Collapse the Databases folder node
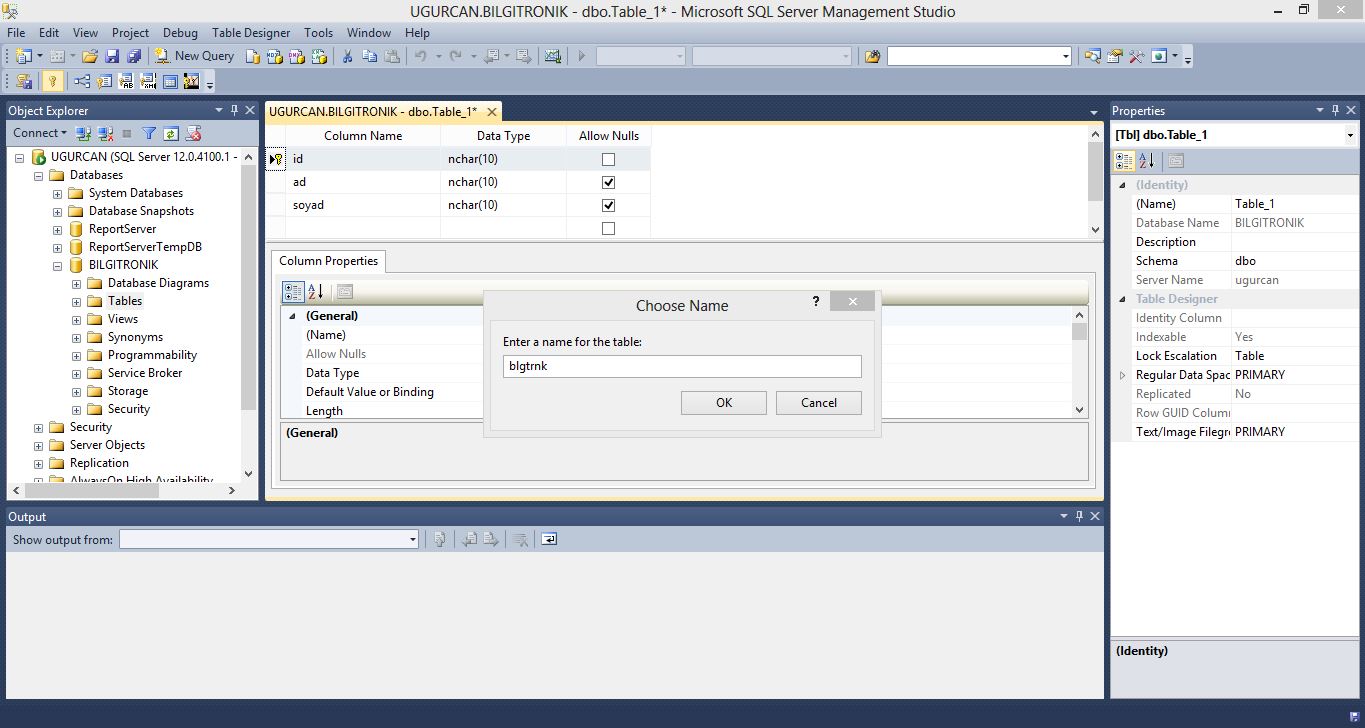Screen dimensions: 1365x728 pyautogui.click(x=38, y=175)
